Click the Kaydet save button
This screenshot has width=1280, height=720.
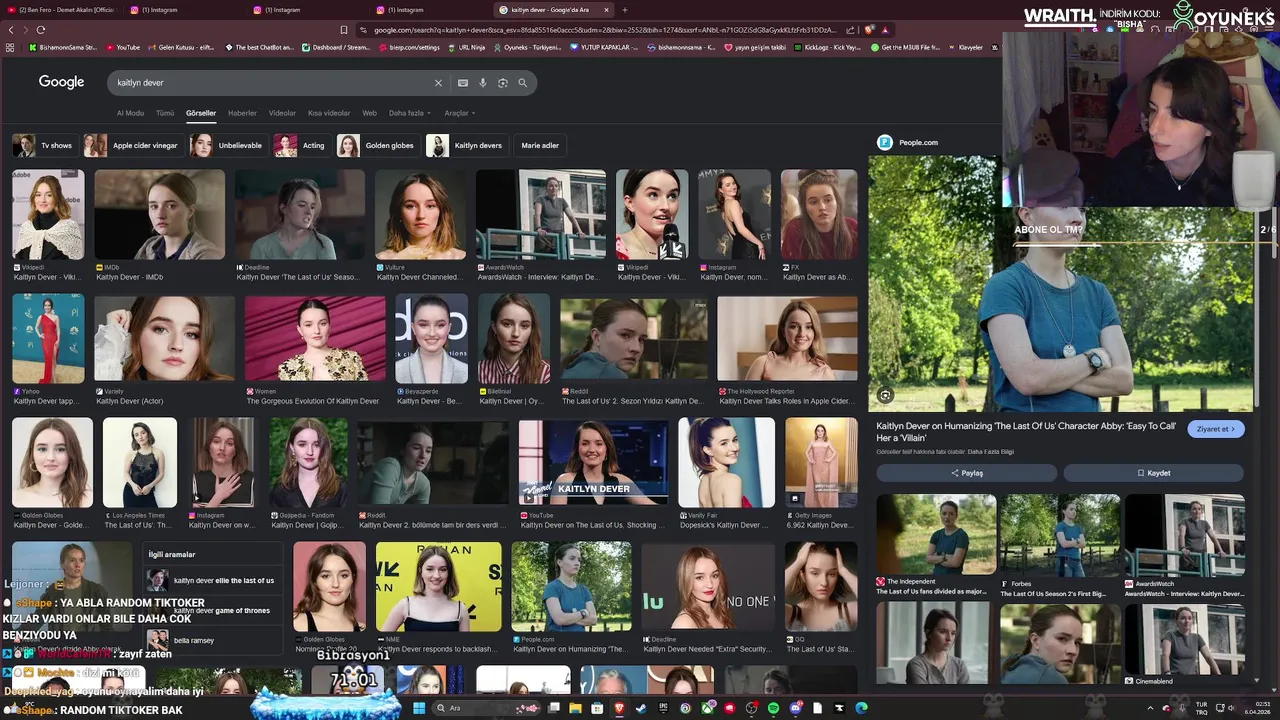1153,473
